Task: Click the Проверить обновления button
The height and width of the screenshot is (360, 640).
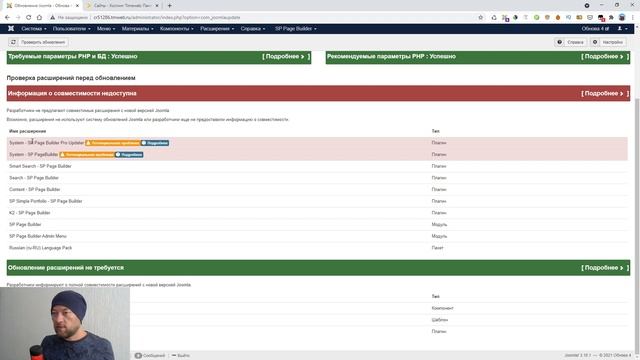Action: pyautogui.click(x=38, y=42)
